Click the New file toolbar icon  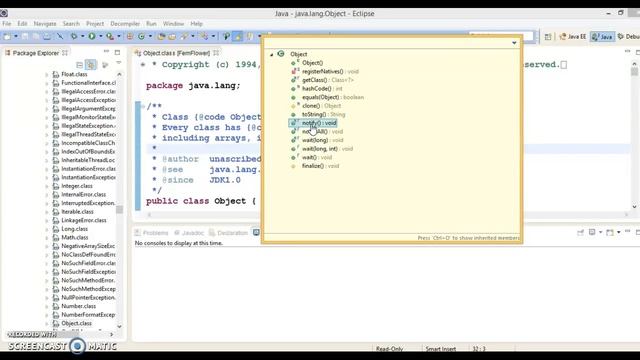(x=7, y=36)
